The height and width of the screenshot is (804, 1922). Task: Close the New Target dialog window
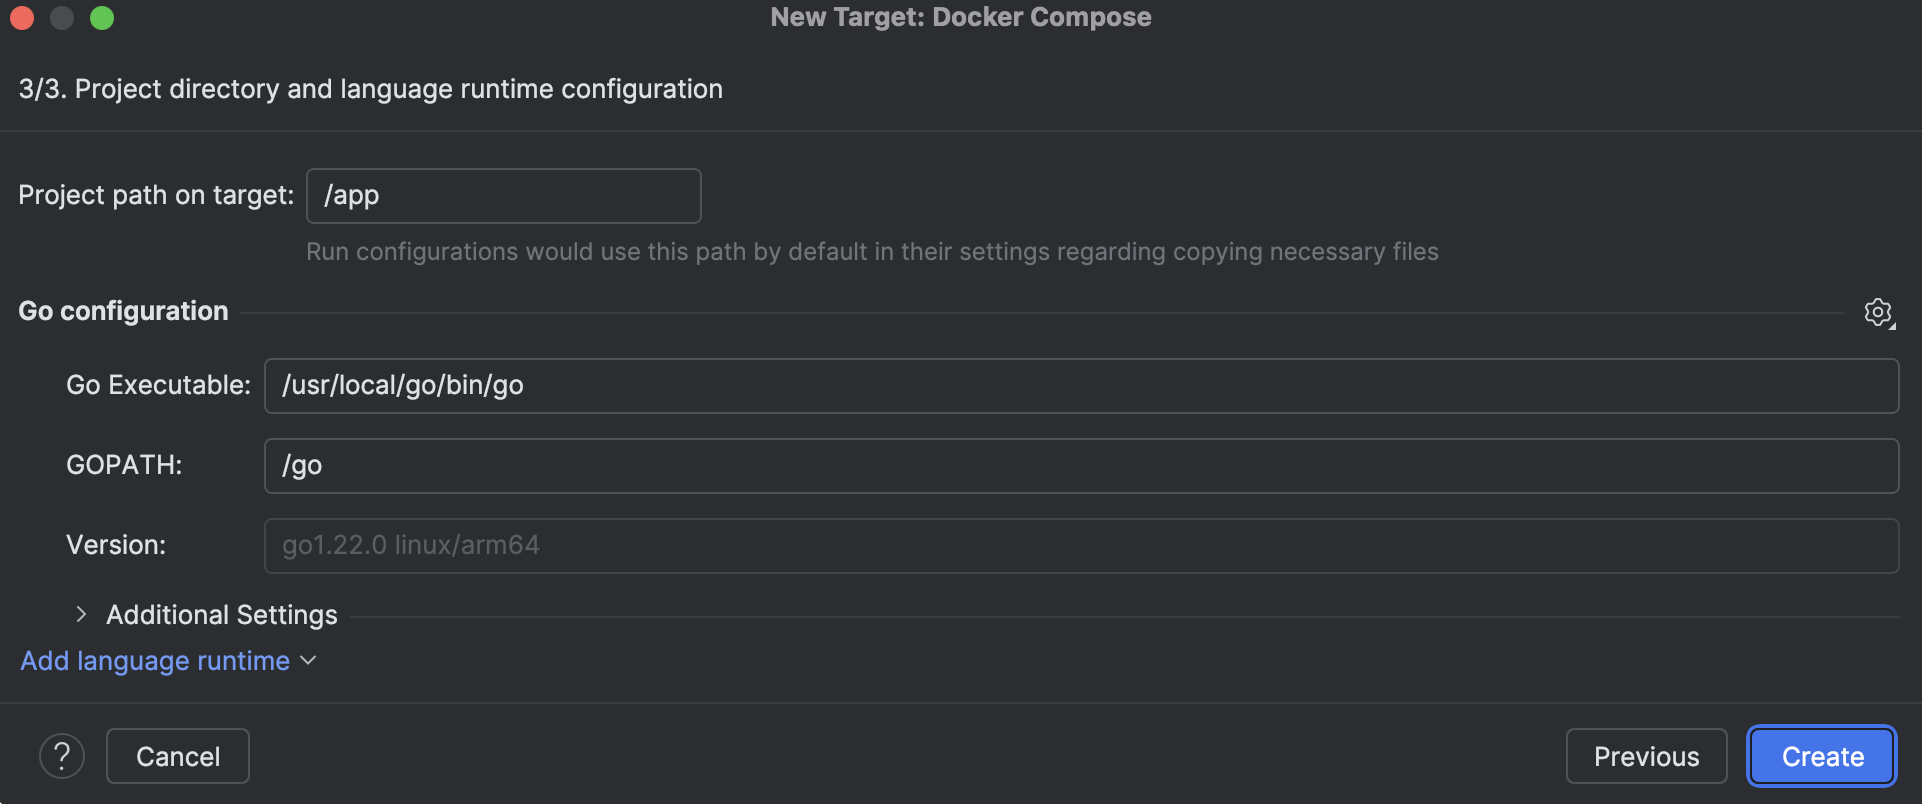pyautogui.click(x=22, y=18)
